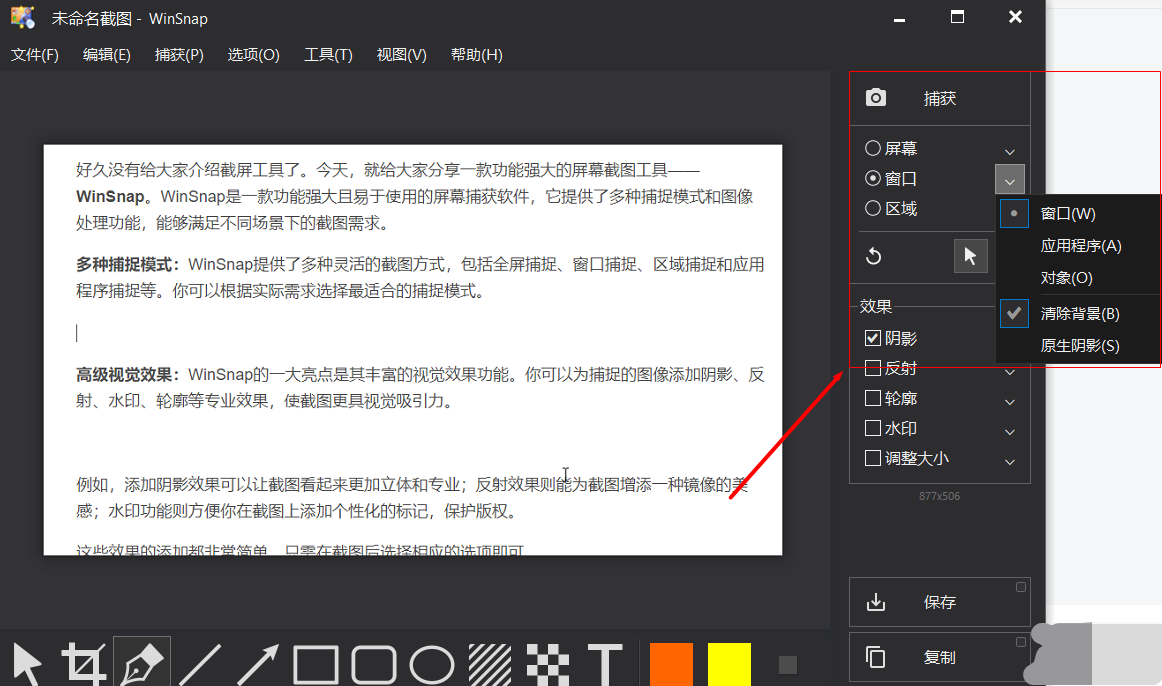Open the 捕获(P) menu

(179, 55)
